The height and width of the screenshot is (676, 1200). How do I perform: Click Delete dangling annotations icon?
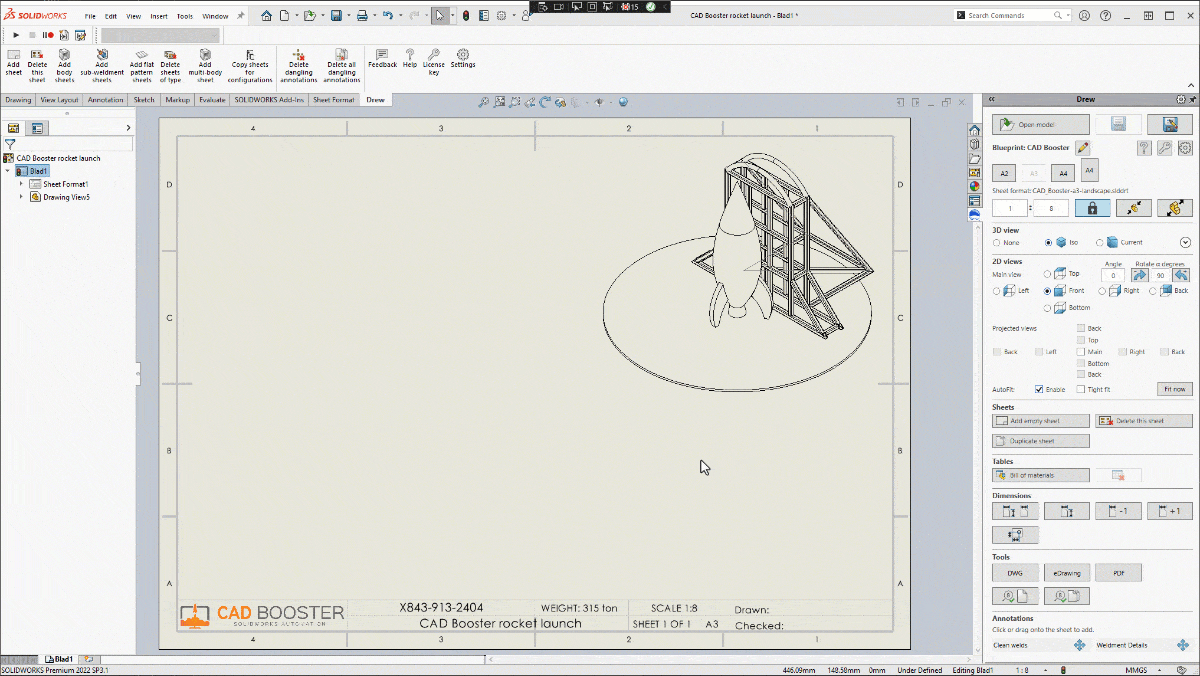click(x=298, y=54)
